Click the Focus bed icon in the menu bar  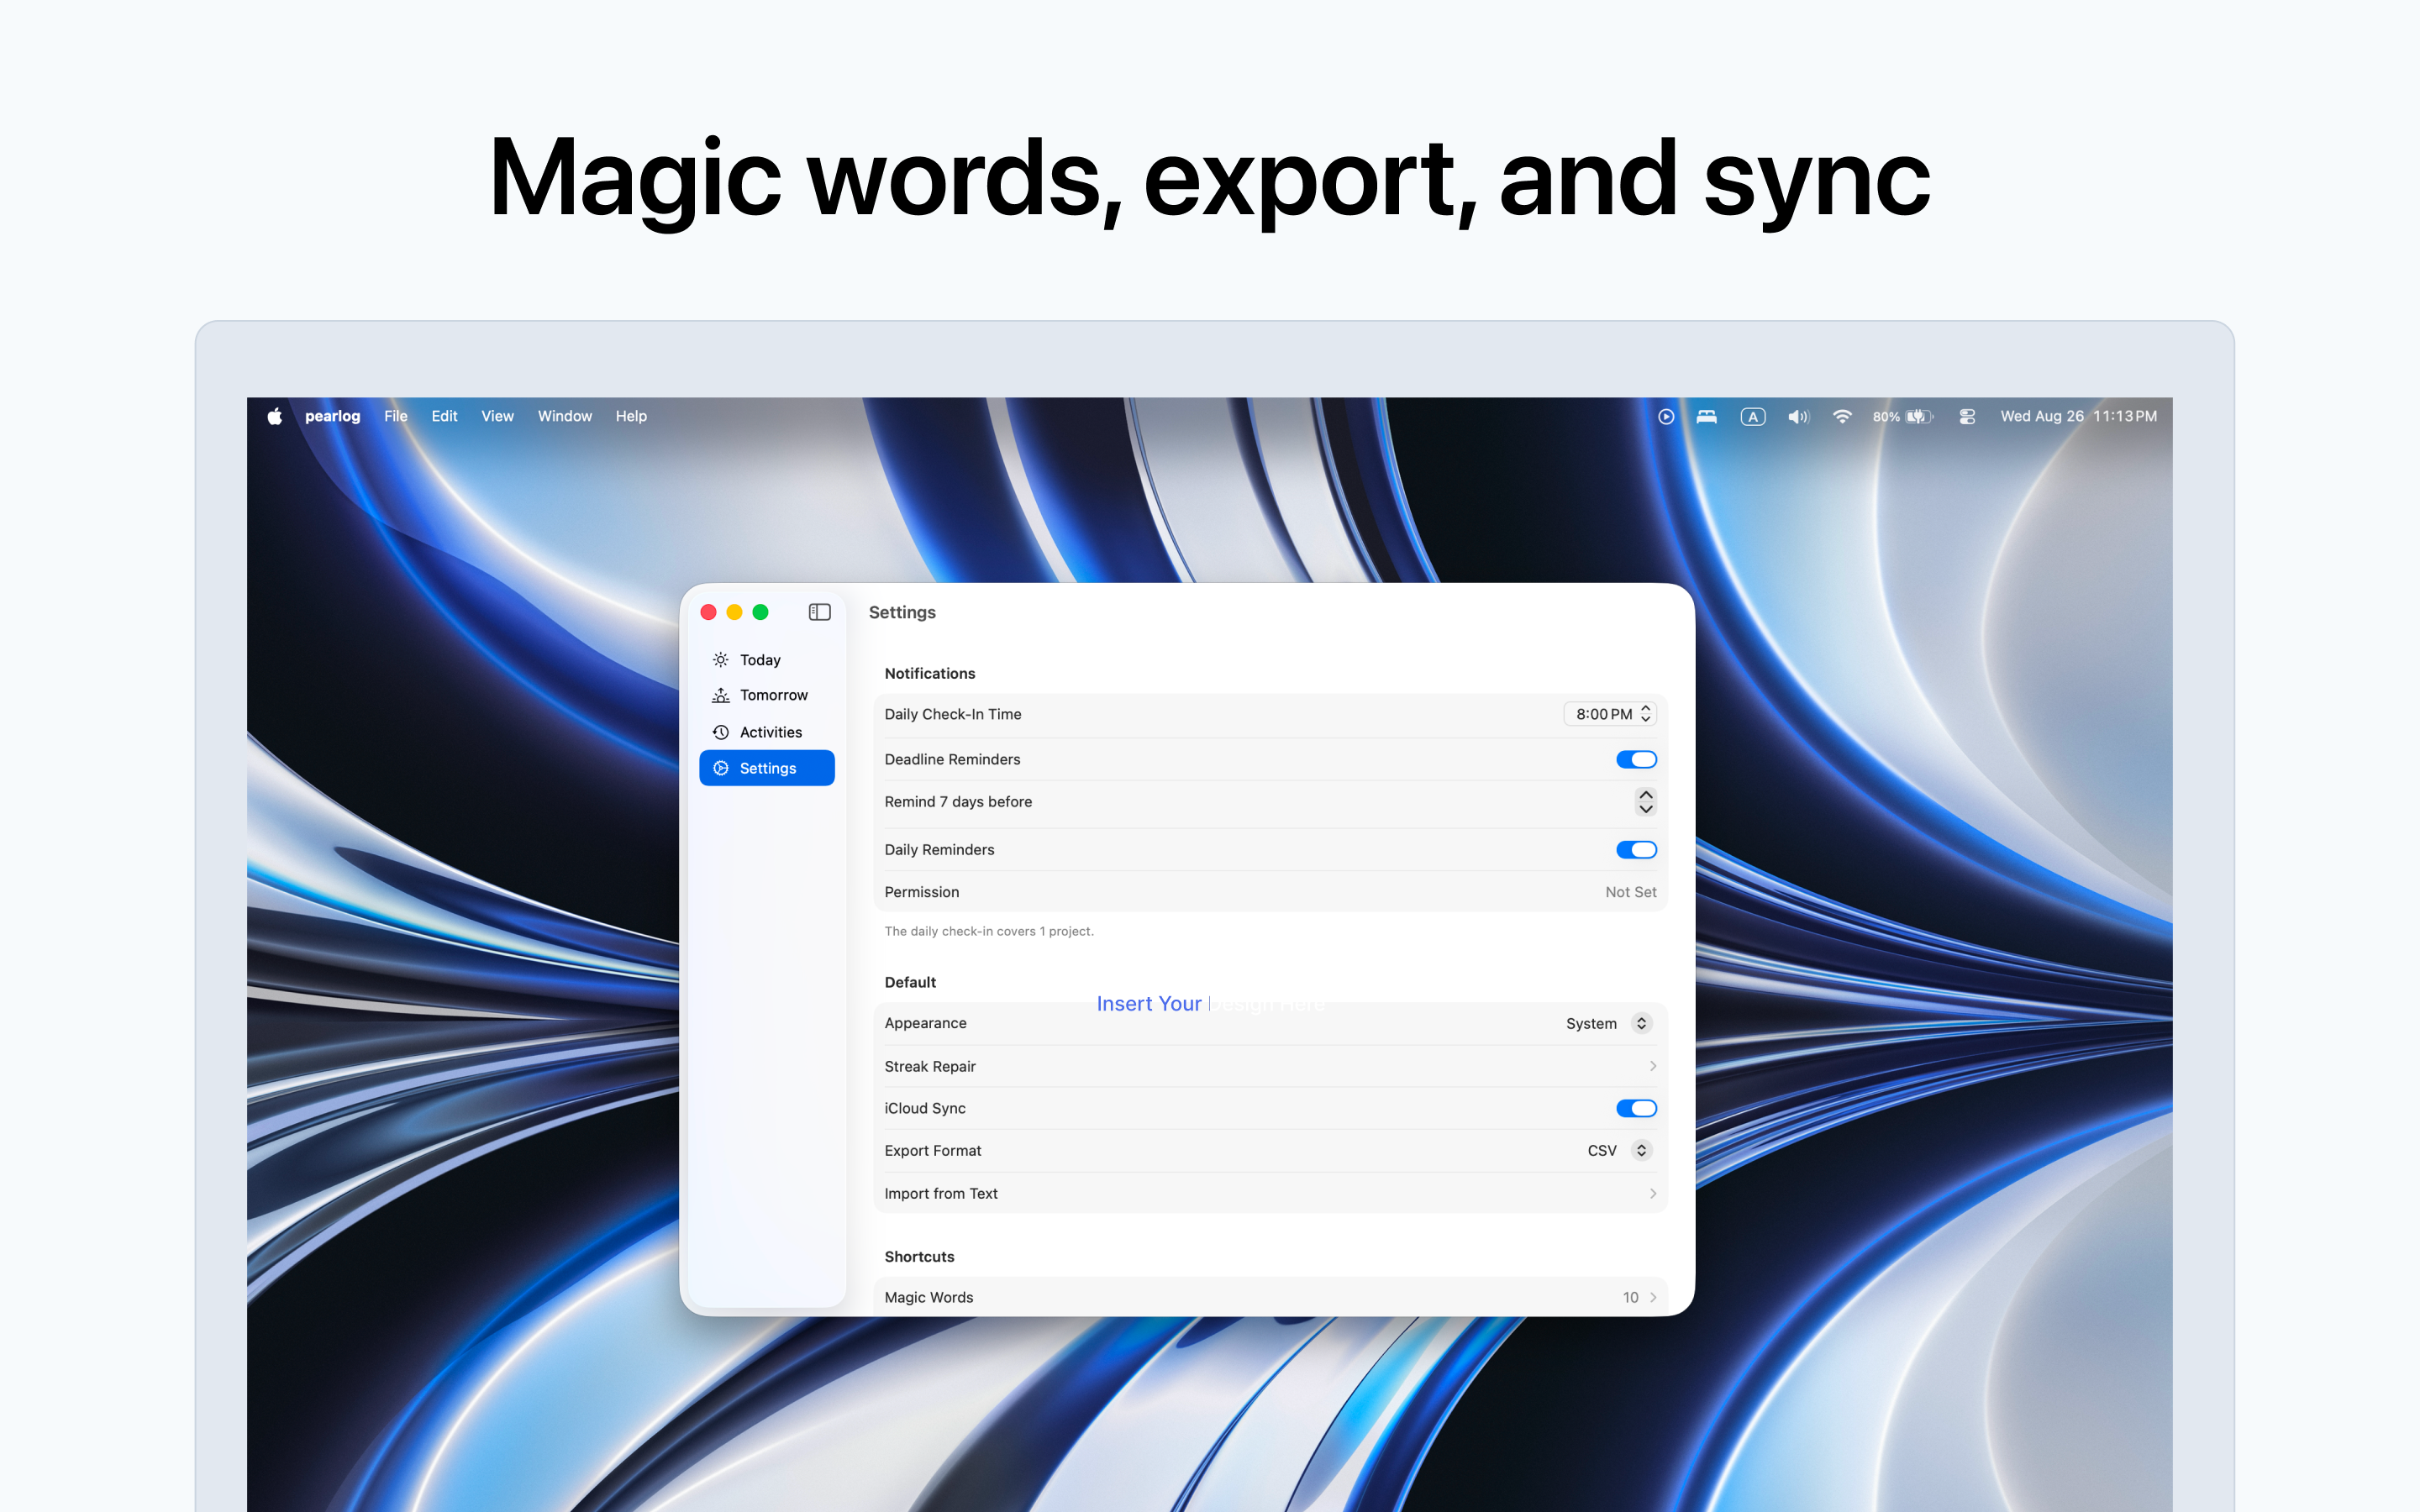(1707, 416)
